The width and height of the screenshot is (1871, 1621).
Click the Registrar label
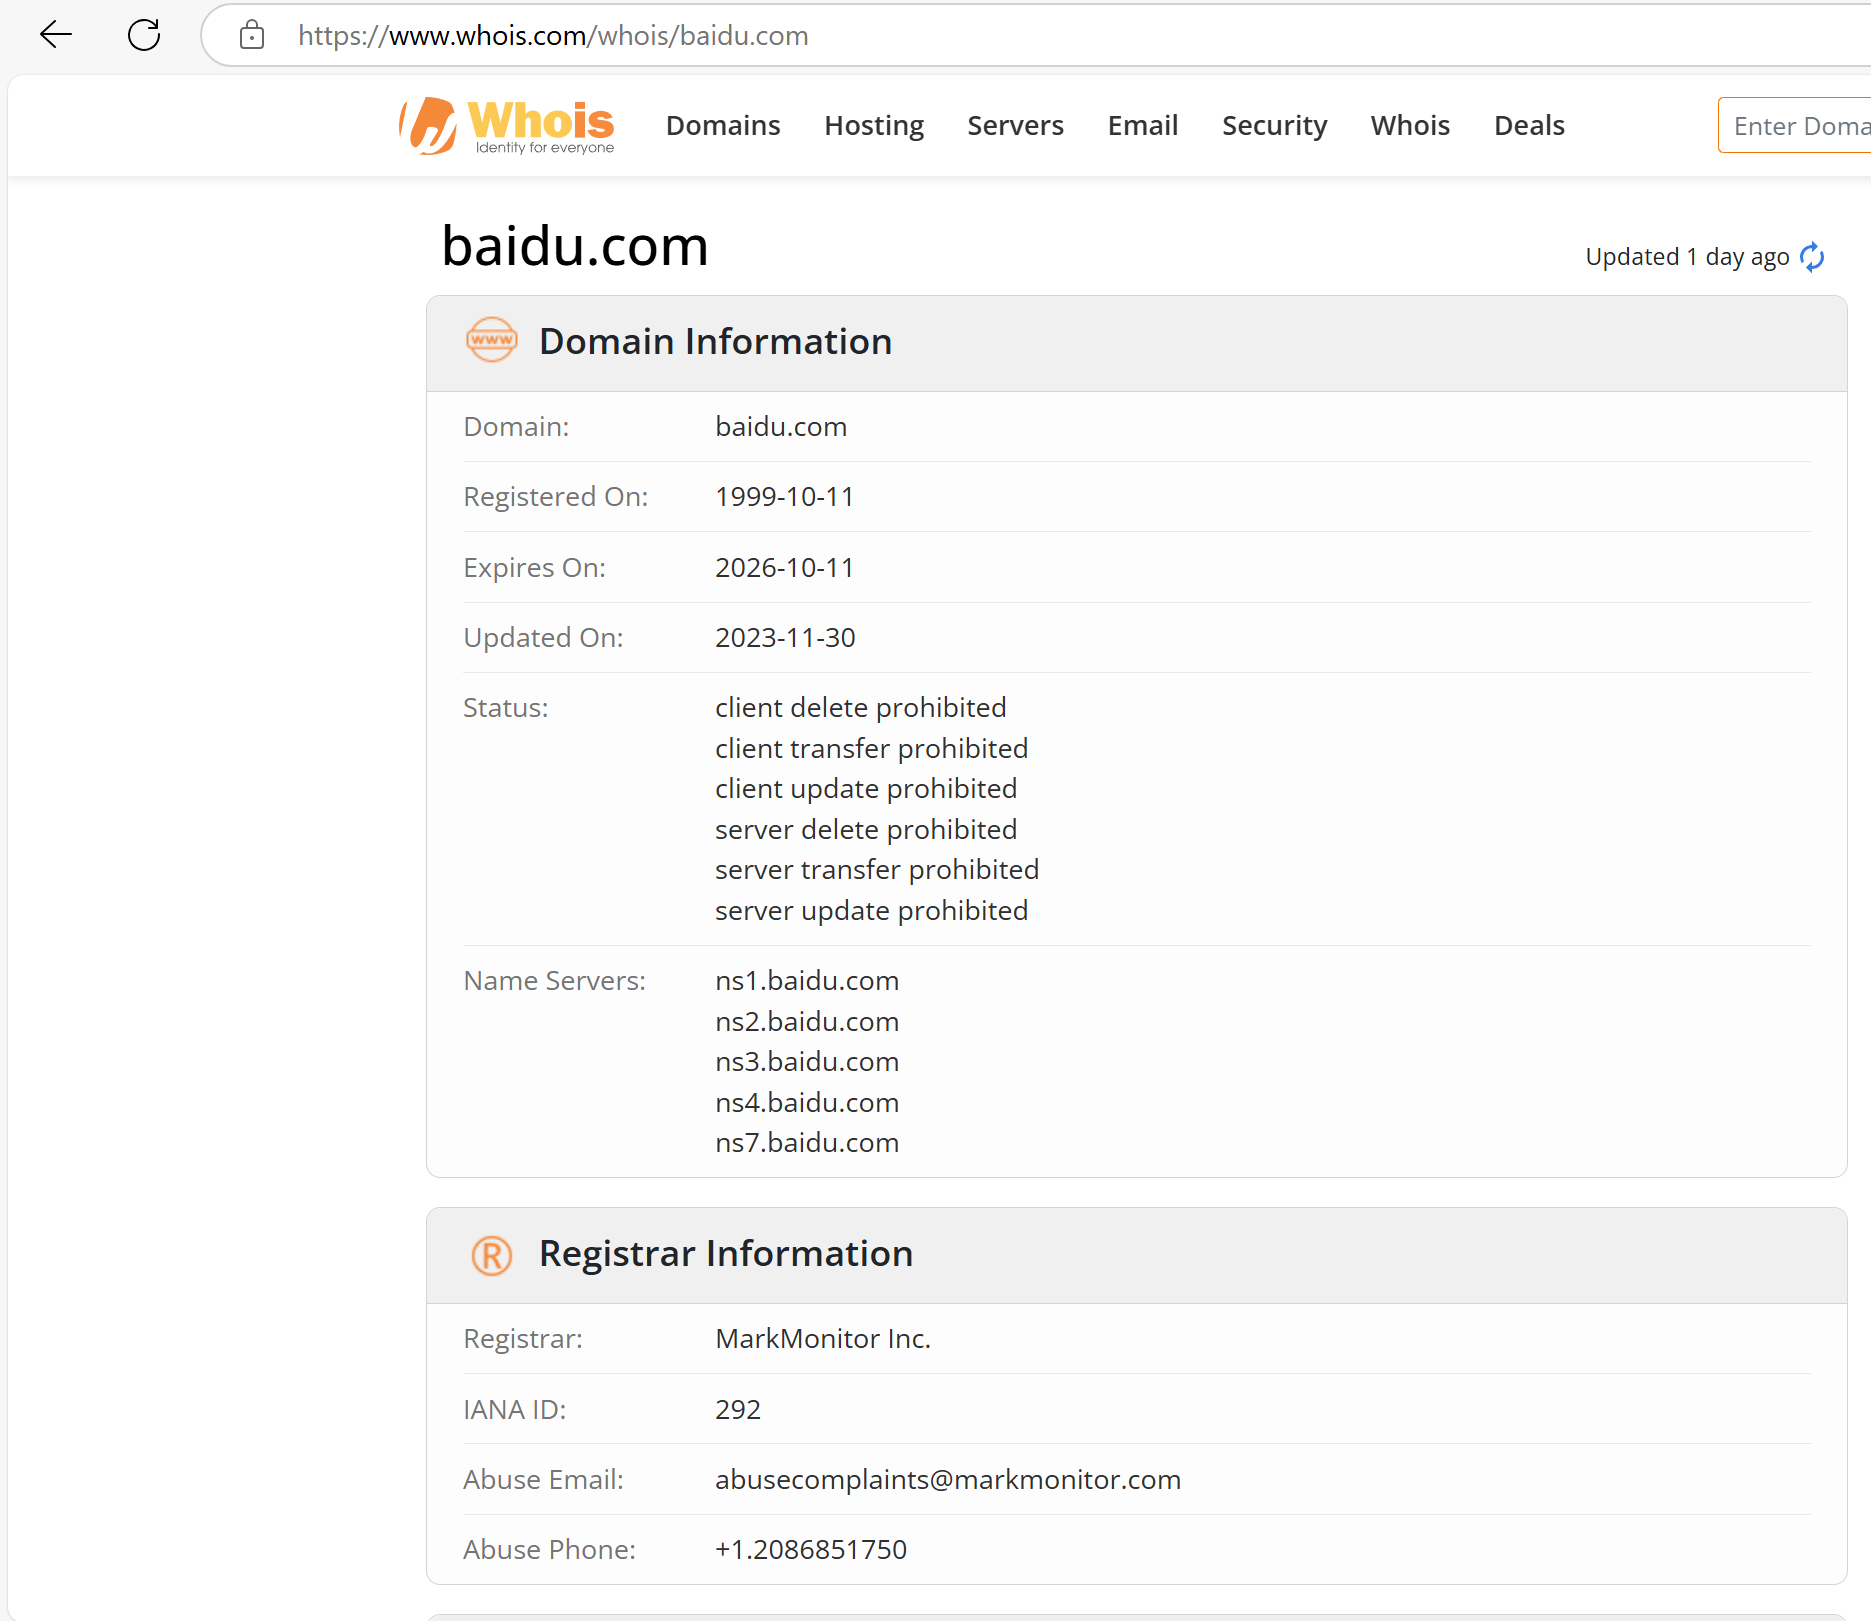[523, 1339]
